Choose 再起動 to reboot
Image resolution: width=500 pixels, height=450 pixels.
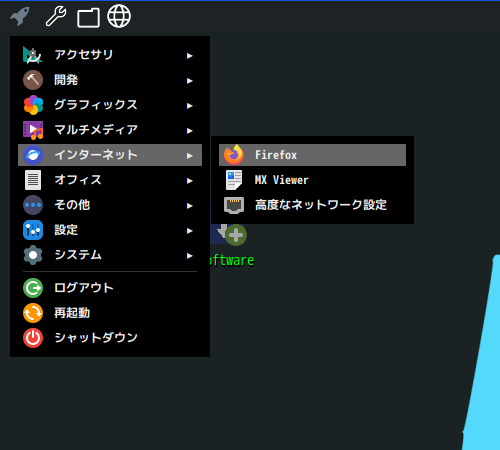(x=110, y=313)
